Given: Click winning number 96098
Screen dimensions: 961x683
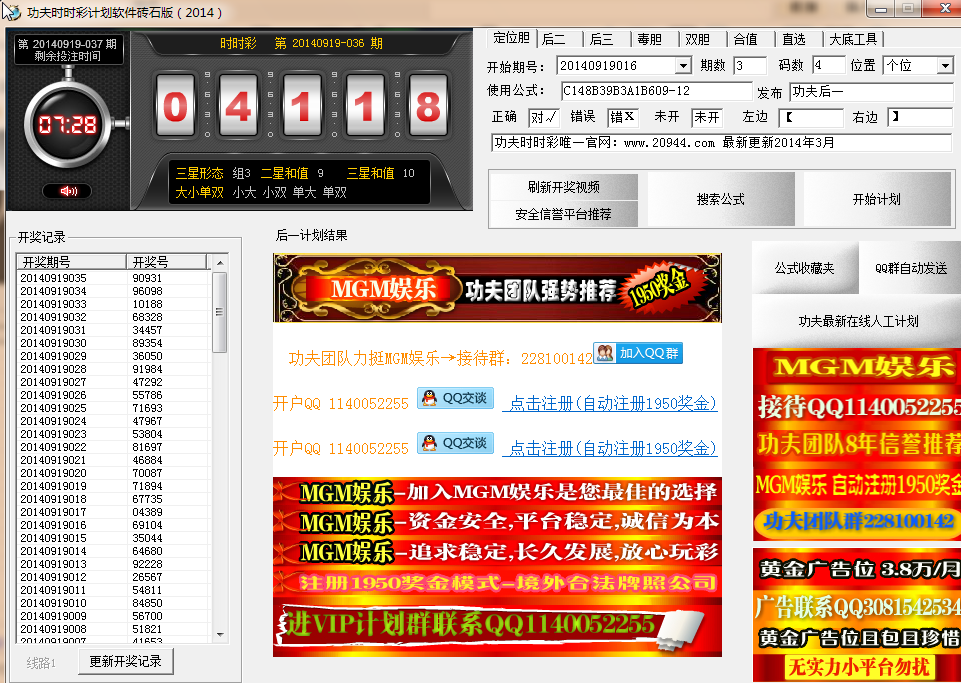Looking at the screenshot, I should click(x=147, y=291).
